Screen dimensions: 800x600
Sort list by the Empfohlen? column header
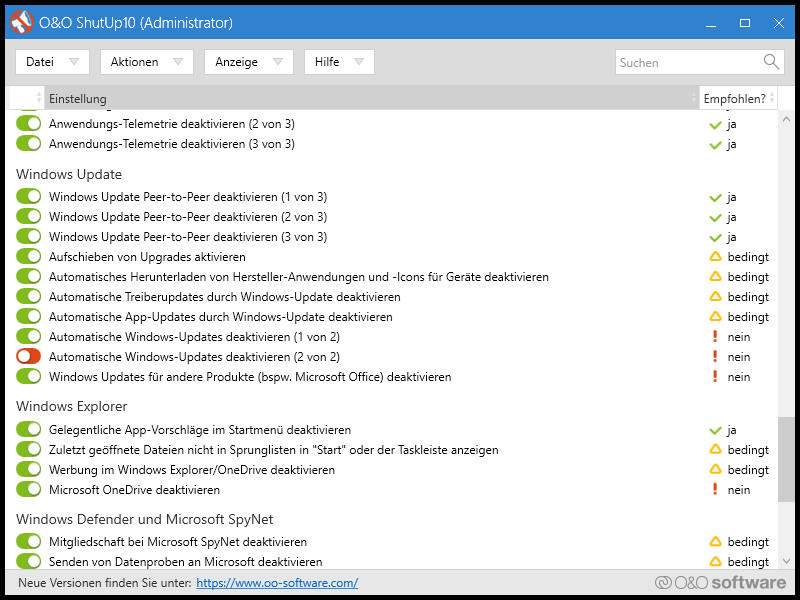[738, 98]
